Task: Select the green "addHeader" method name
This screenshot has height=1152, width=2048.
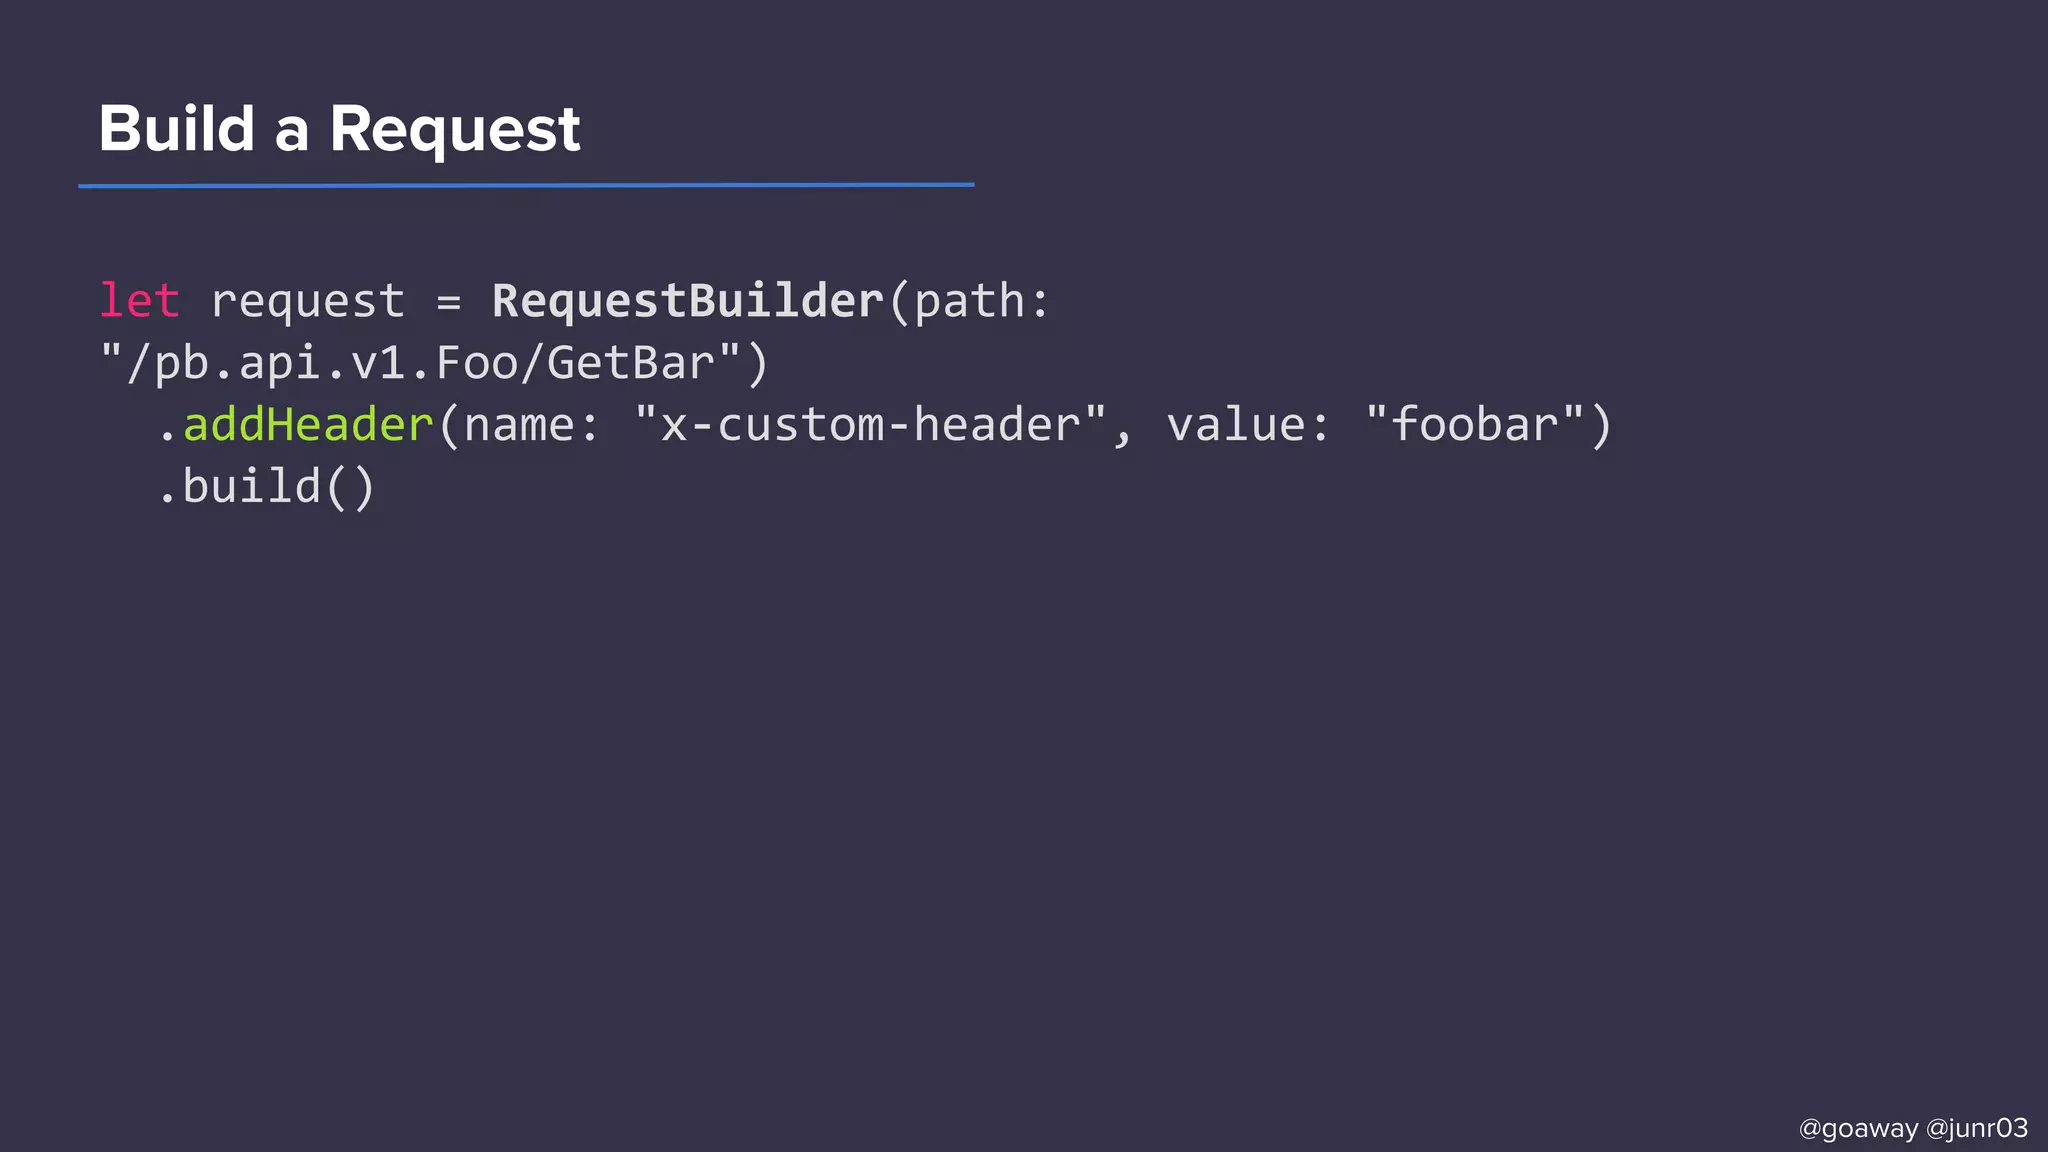Action: [x=308, y=425]
